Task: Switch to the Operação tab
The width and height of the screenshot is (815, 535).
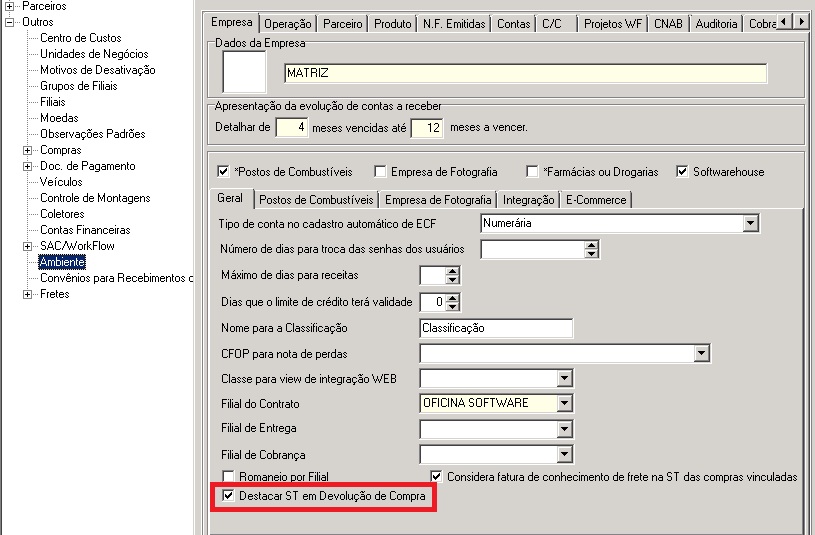Action: (289, 24)
